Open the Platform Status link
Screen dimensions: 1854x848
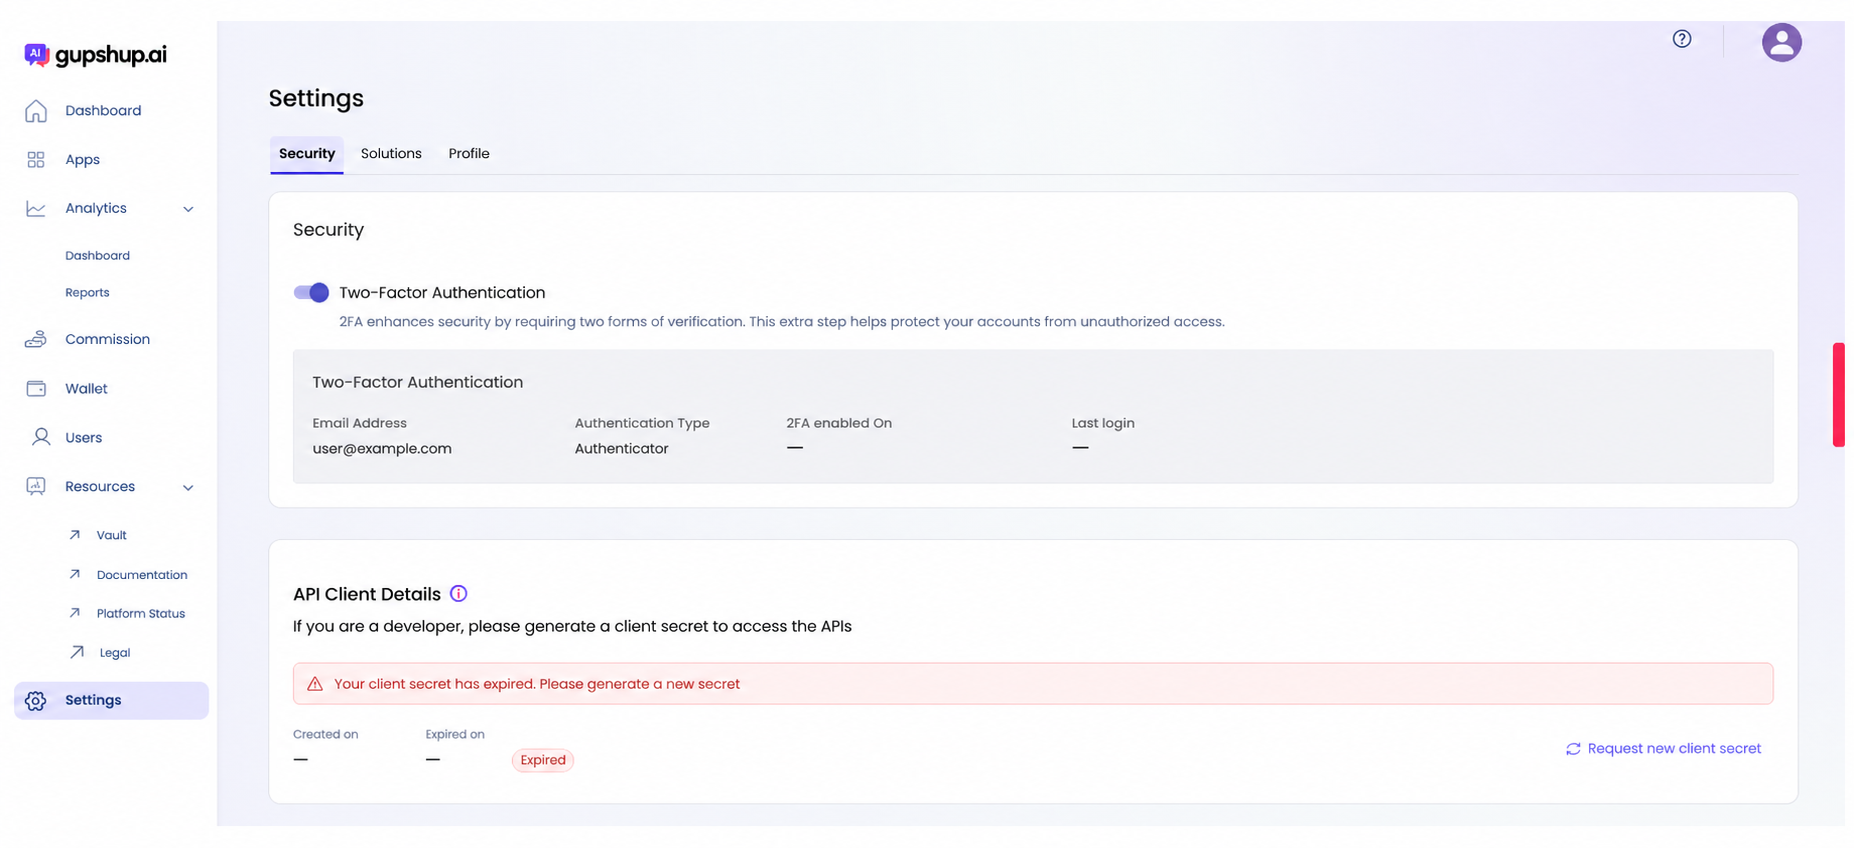pyautogui.click(x=141, y=614)
